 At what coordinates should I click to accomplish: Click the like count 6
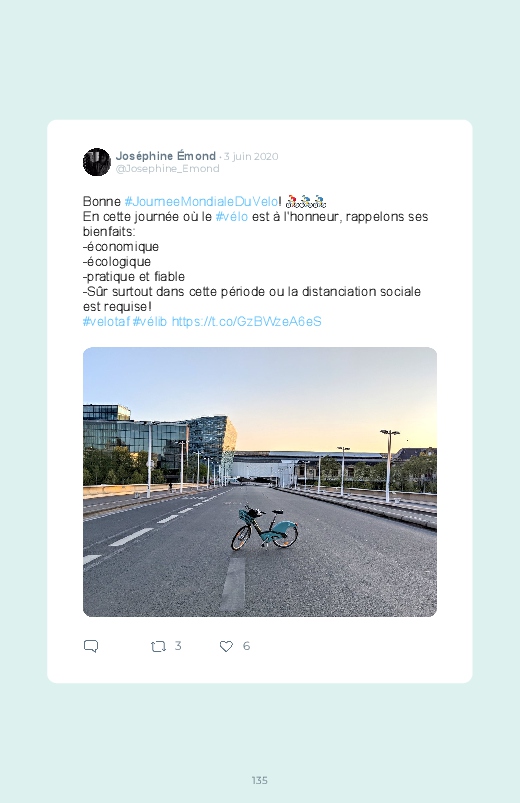coord(246,646)
